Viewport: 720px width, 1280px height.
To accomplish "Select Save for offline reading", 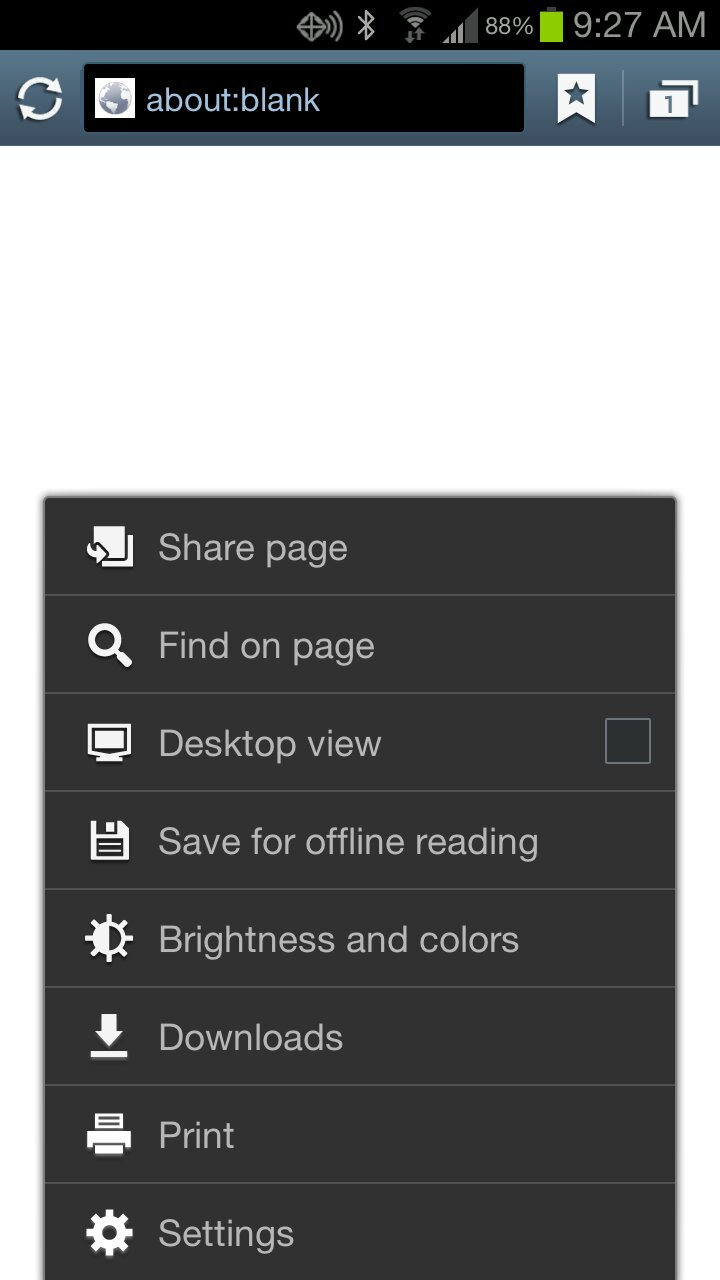I will pos(347,841).
